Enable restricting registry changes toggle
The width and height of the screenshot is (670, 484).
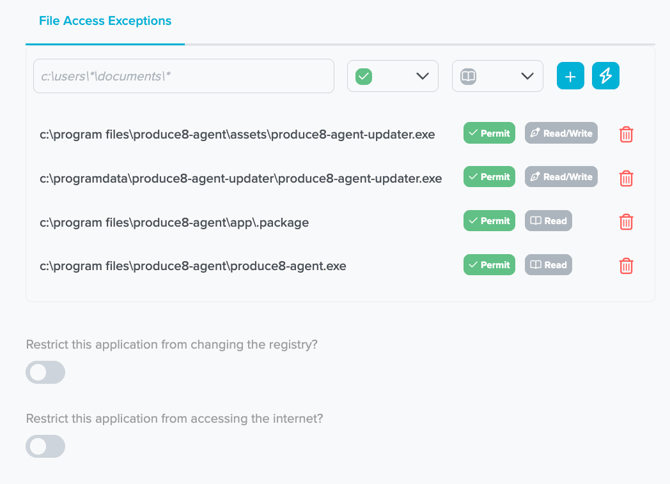pyautogui.click(x=46, y=372)
